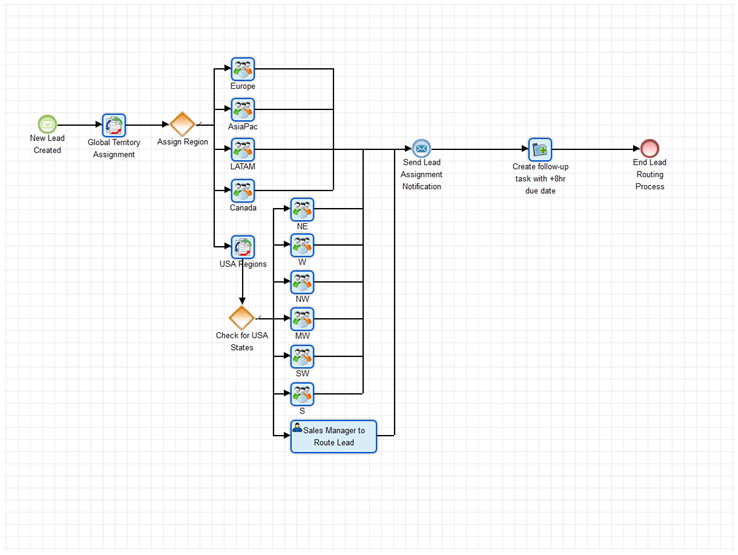The image size is (738, 555).
Task: Click the 'AsiaPac' label text
Action: (x=243, y=127)
